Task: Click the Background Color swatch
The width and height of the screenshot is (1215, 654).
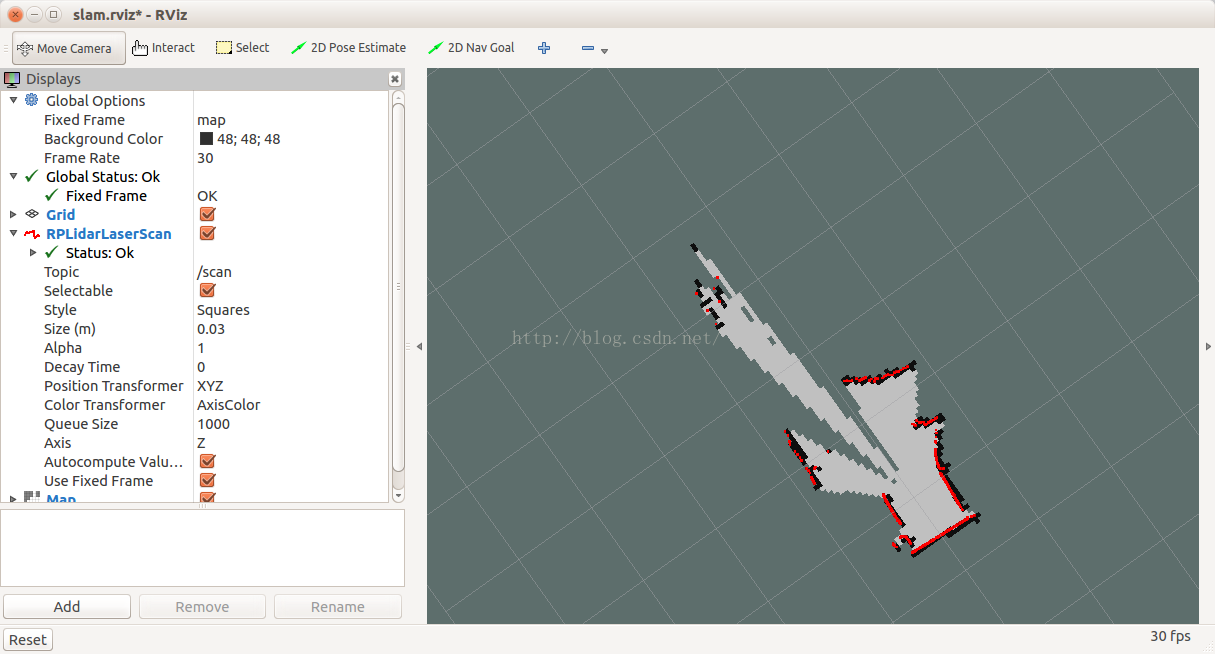Action: 206,139
